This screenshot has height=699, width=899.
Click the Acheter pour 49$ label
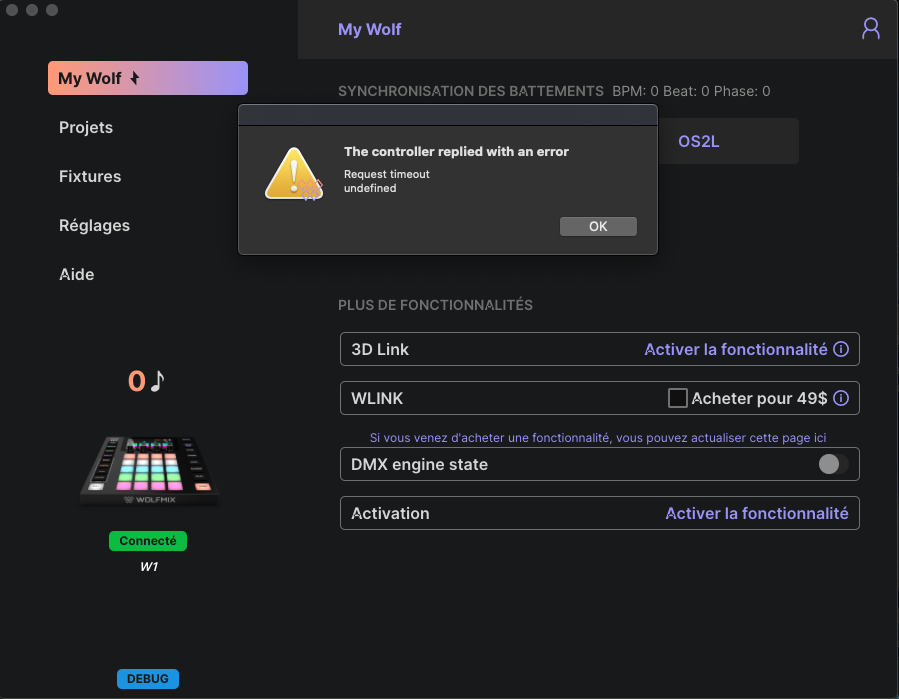click(759, 399)
